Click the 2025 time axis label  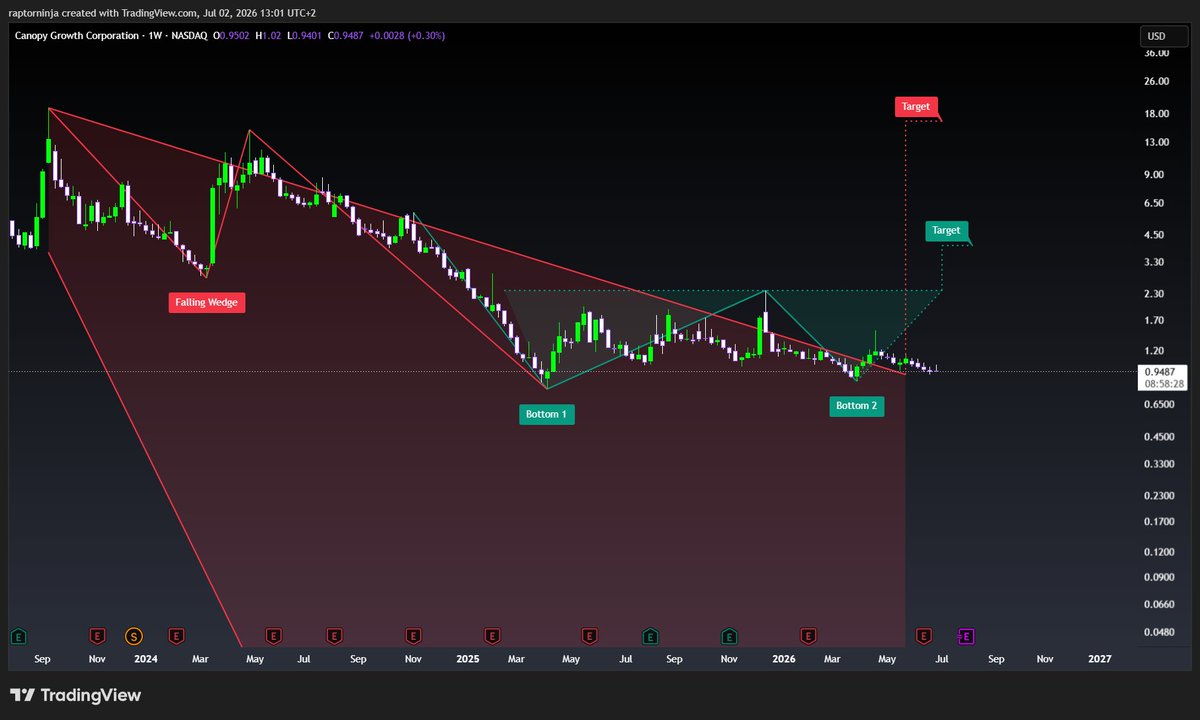pyautogui.click(x=467, y=659)
